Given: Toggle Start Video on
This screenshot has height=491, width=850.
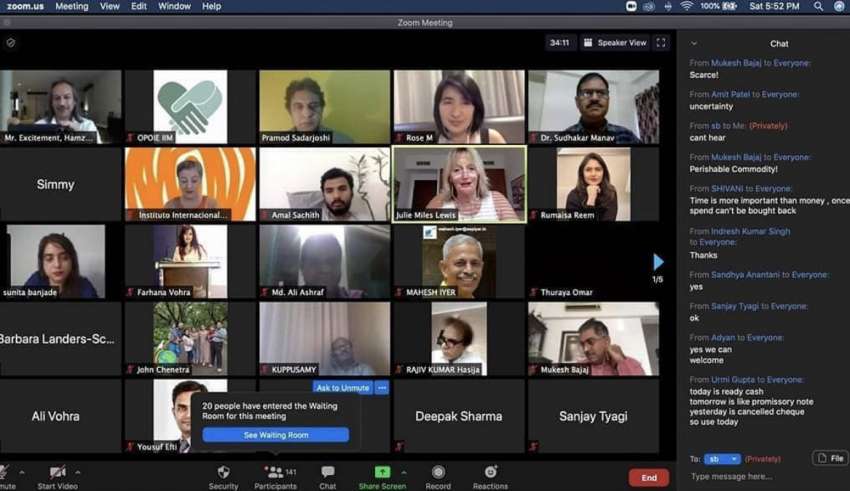Looking at the screenshot, I should pos(57,474).
